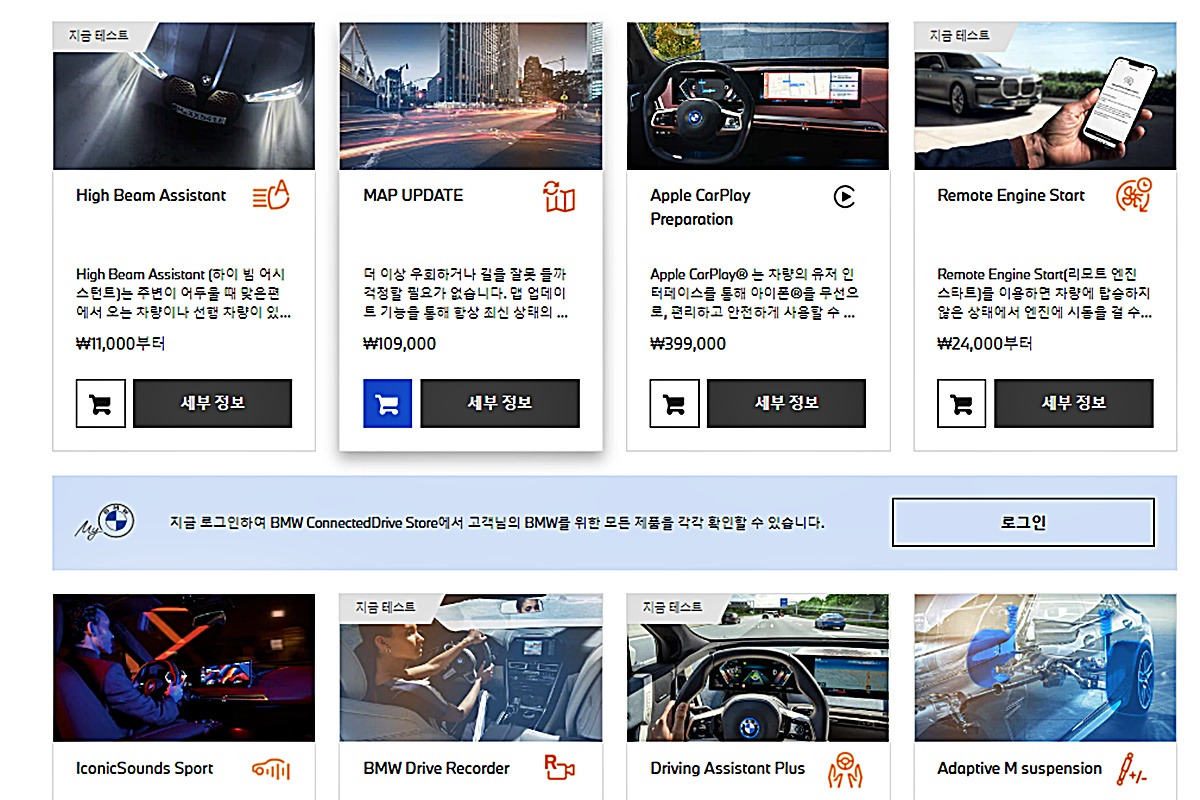Image resolution: width=1200 pixels, height=800 pixels.
Task: Open 세부 정보 for MAP UPDATE
Action: 500,403
